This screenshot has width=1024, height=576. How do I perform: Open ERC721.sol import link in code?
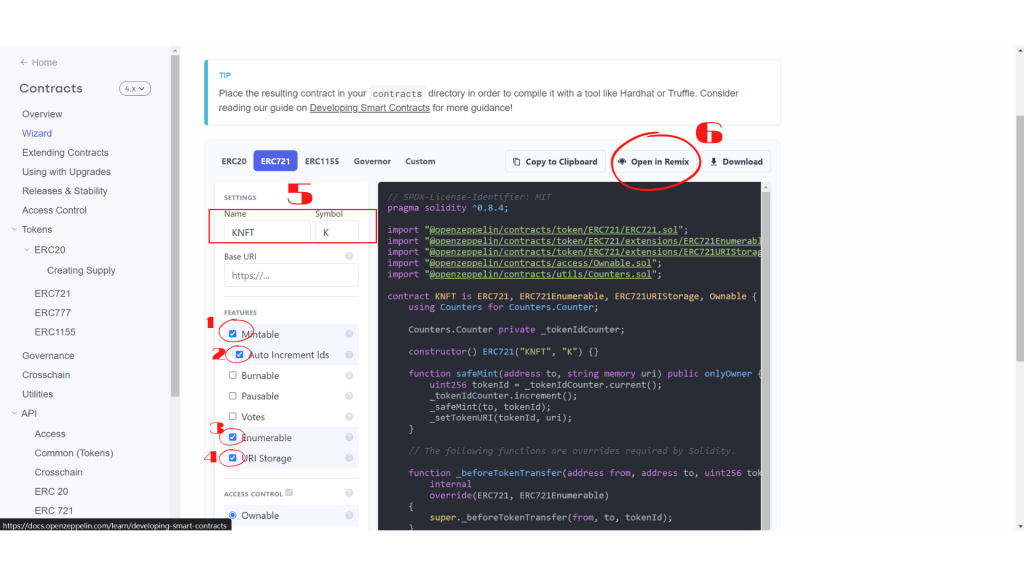point(553,230)
